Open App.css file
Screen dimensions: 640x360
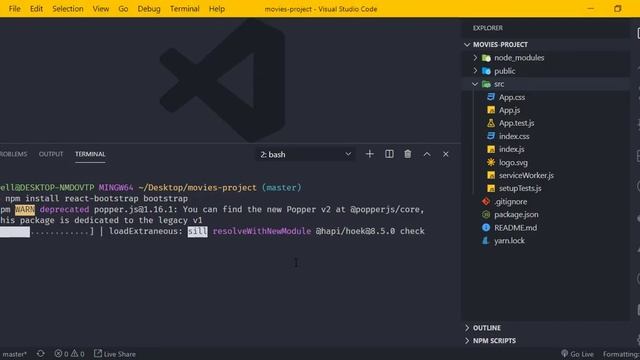click(x=512, y=97)
